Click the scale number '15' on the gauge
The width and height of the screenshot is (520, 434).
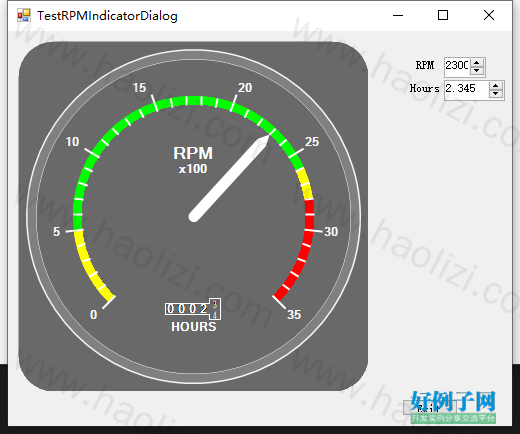[139, 88]
